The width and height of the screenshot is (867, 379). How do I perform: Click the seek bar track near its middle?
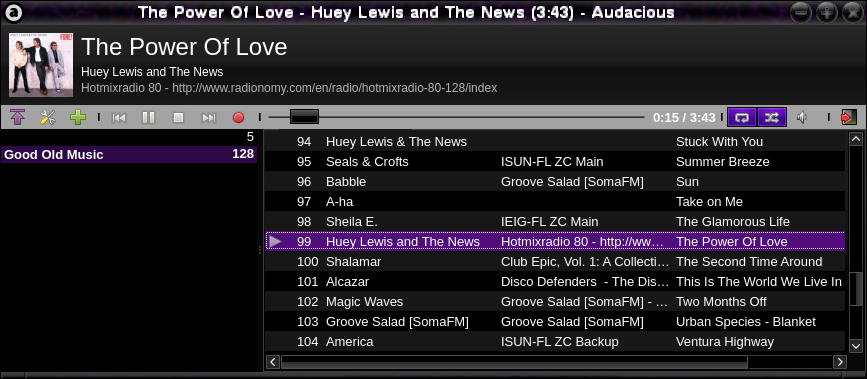(x=456, y=117)
